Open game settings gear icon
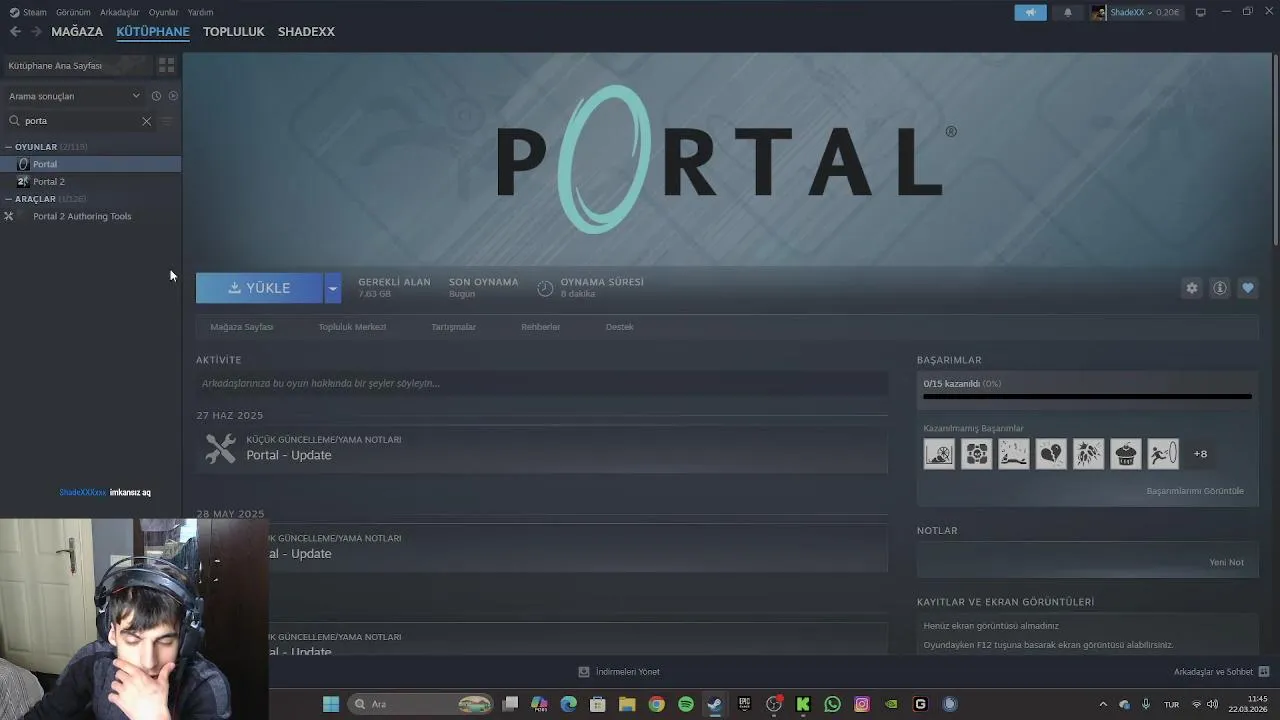This screenshot has height=720, width=1280. pyautogui.click(x=1191, y=288)
